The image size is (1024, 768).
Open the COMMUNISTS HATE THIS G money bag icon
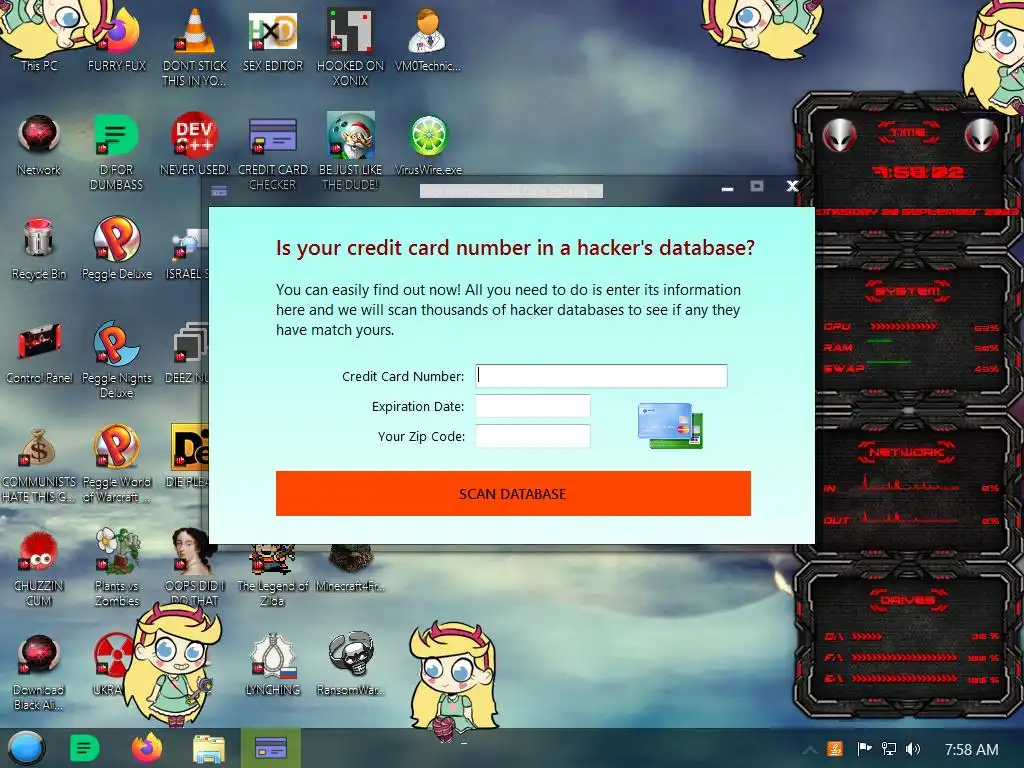click(x=39, y=464)
